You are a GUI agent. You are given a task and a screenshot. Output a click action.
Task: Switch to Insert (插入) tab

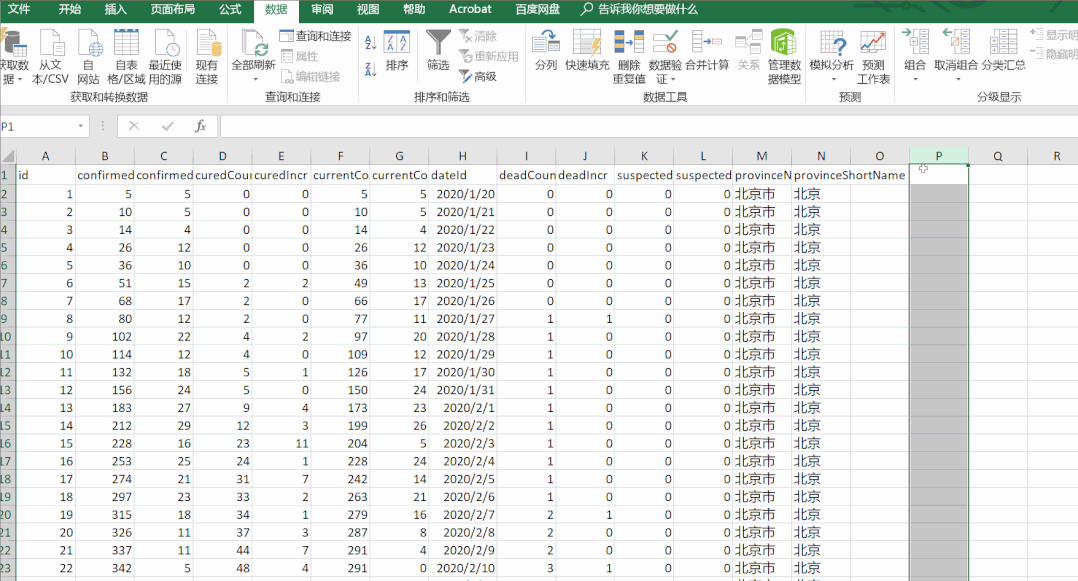click(x=116, y=10)
